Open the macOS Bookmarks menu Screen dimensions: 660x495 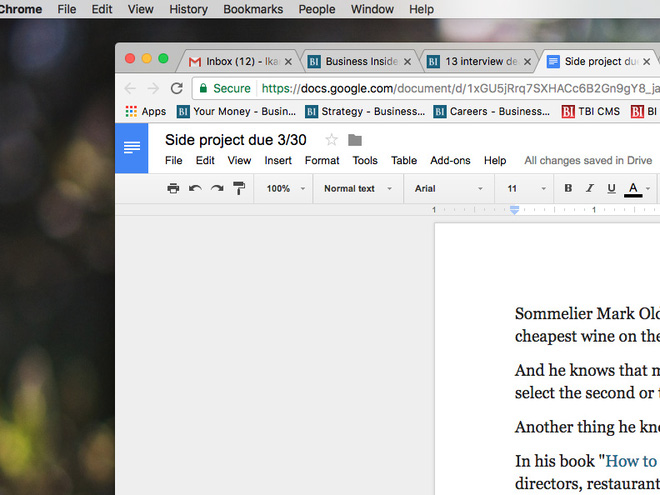point(253,9)
